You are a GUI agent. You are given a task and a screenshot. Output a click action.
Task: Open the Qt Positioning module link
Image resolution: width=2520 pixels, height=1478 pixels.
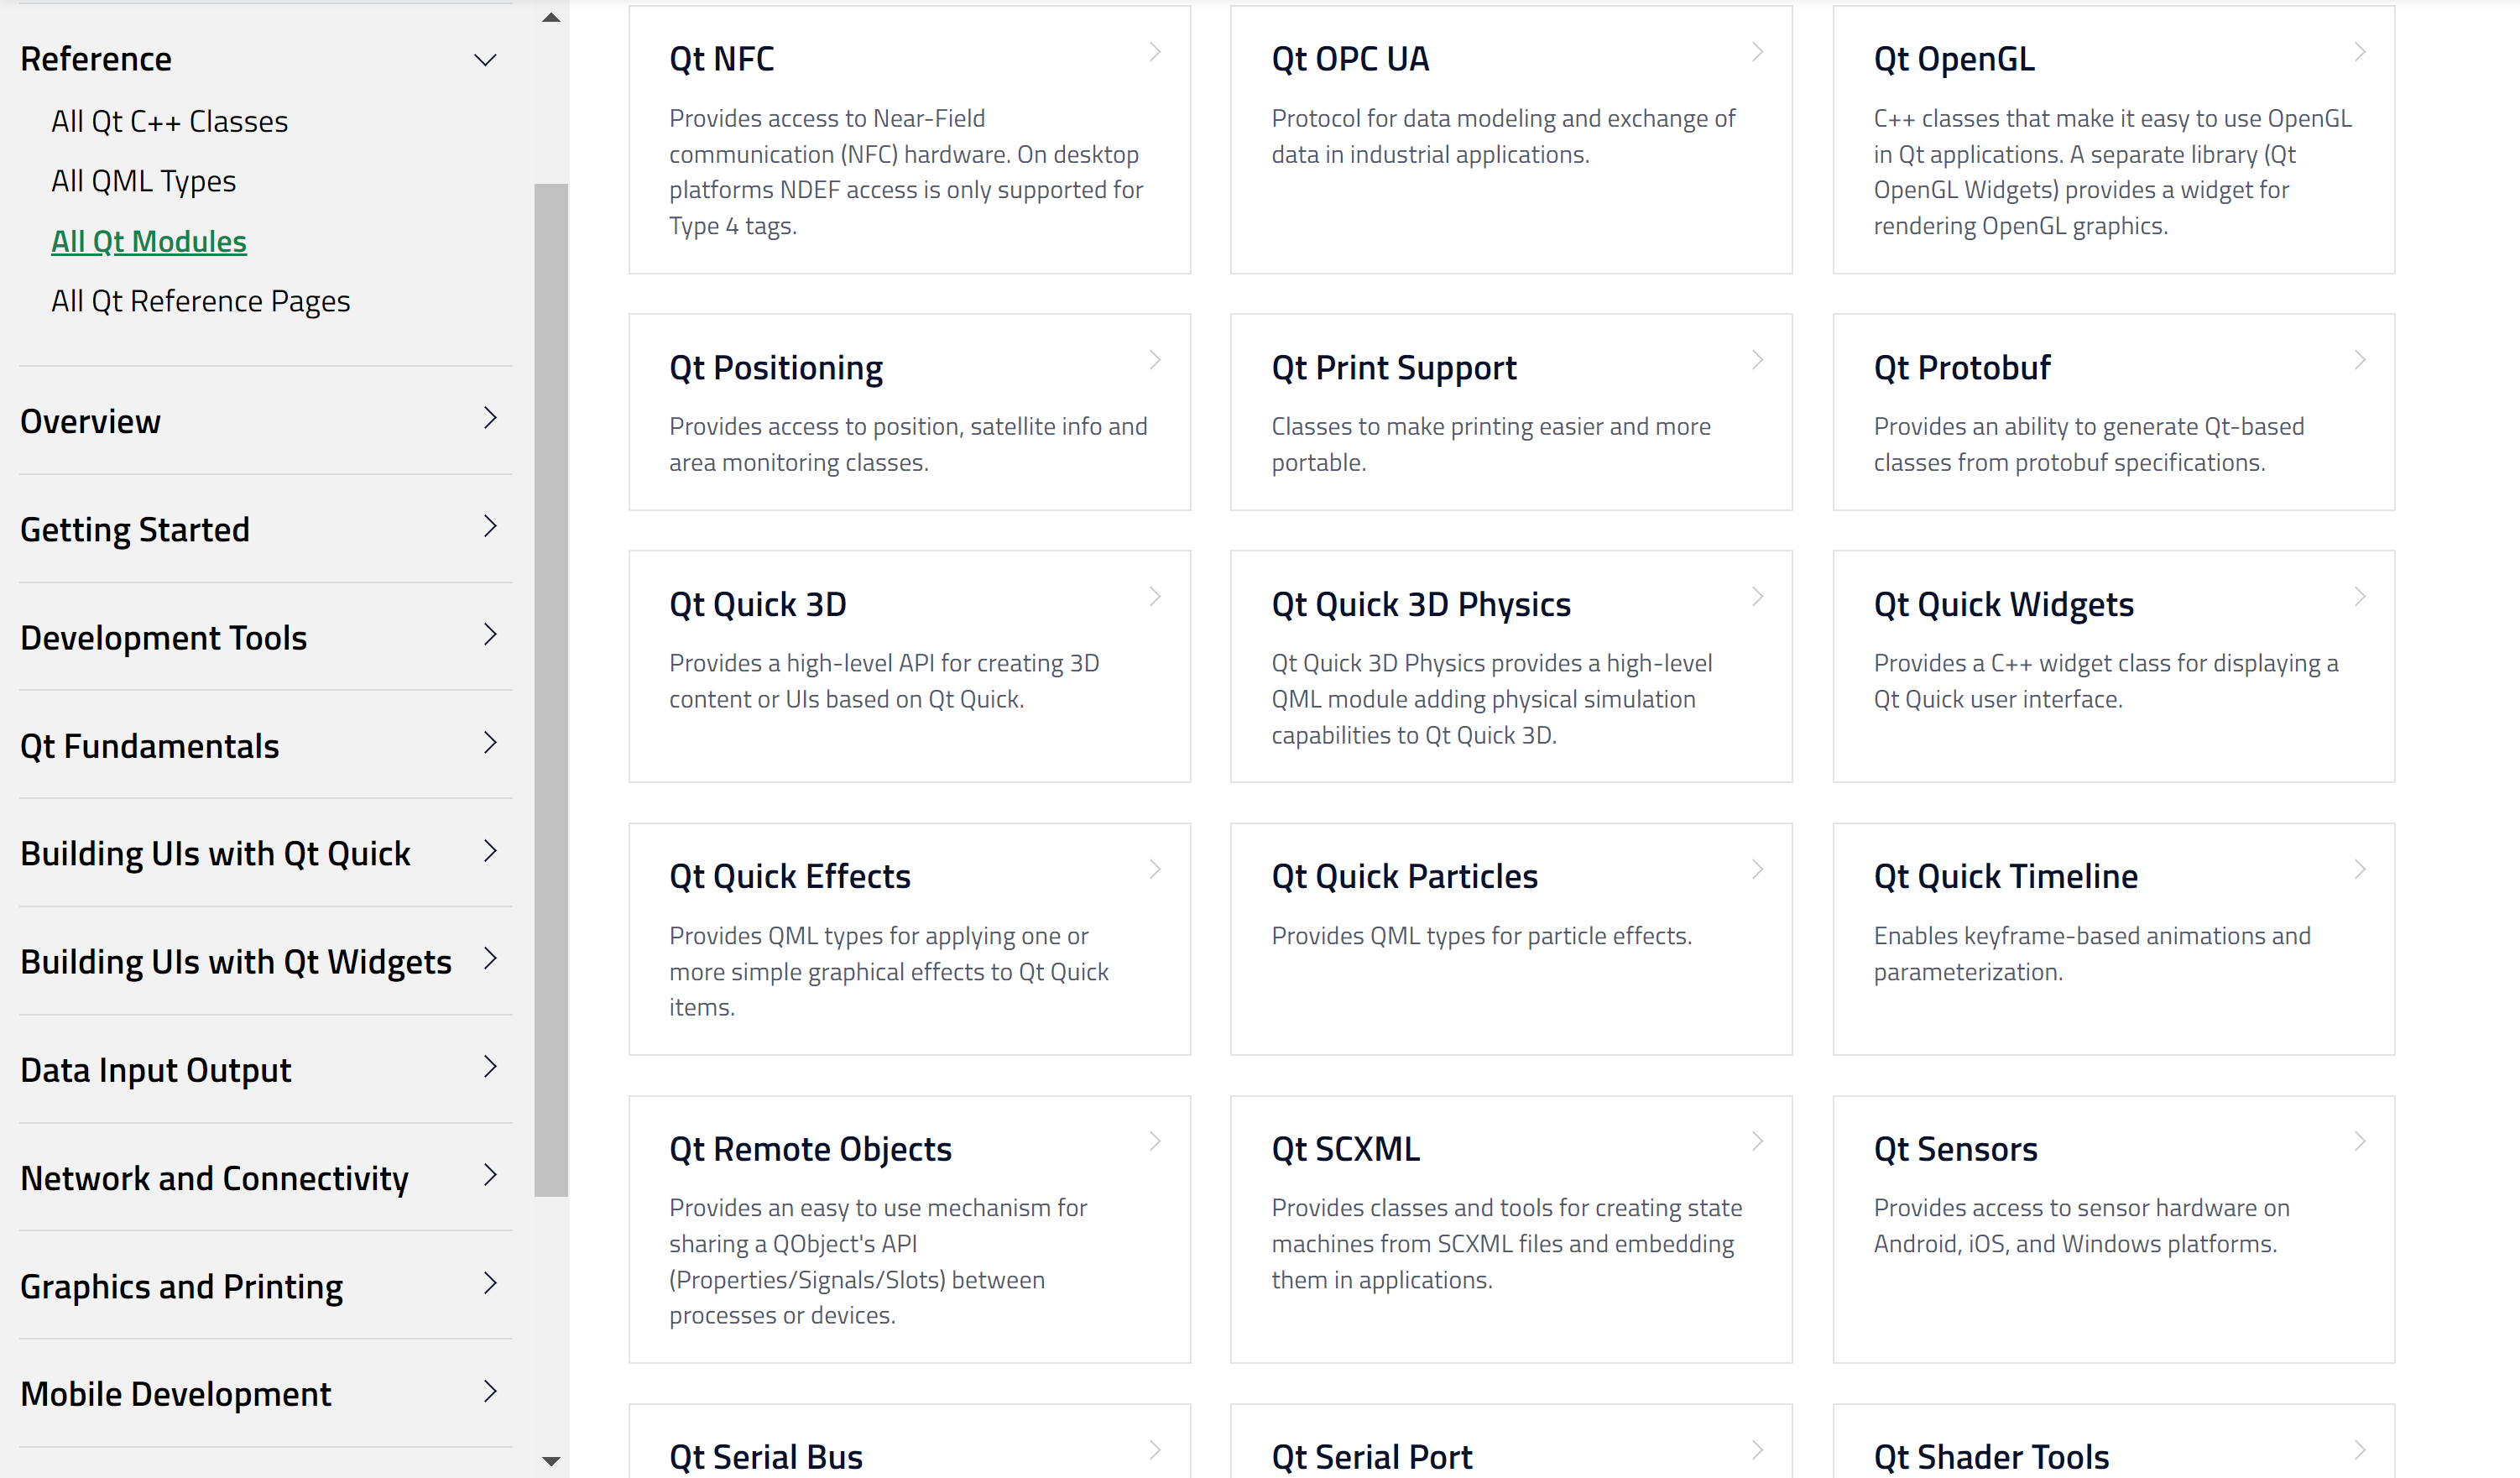pos(775,368)
